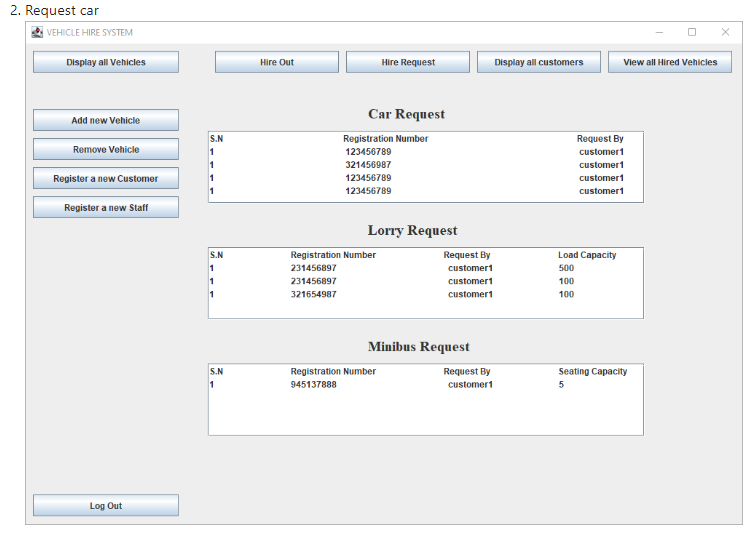
Task: Show Display all customers
Action: pyautogui.click(x=539, y=62)
